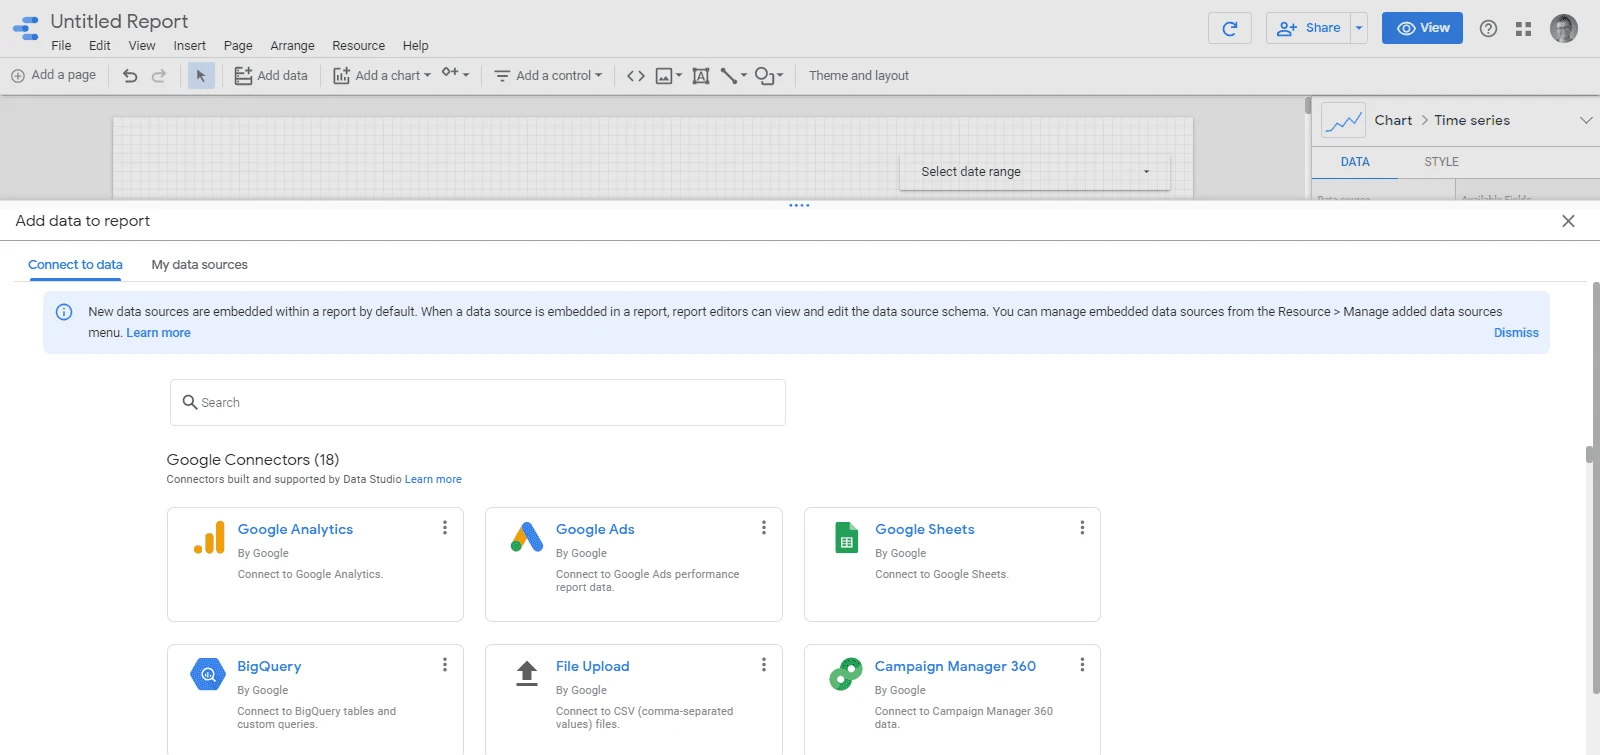Expand the Add a control dropdown

(x=549, y=76)
